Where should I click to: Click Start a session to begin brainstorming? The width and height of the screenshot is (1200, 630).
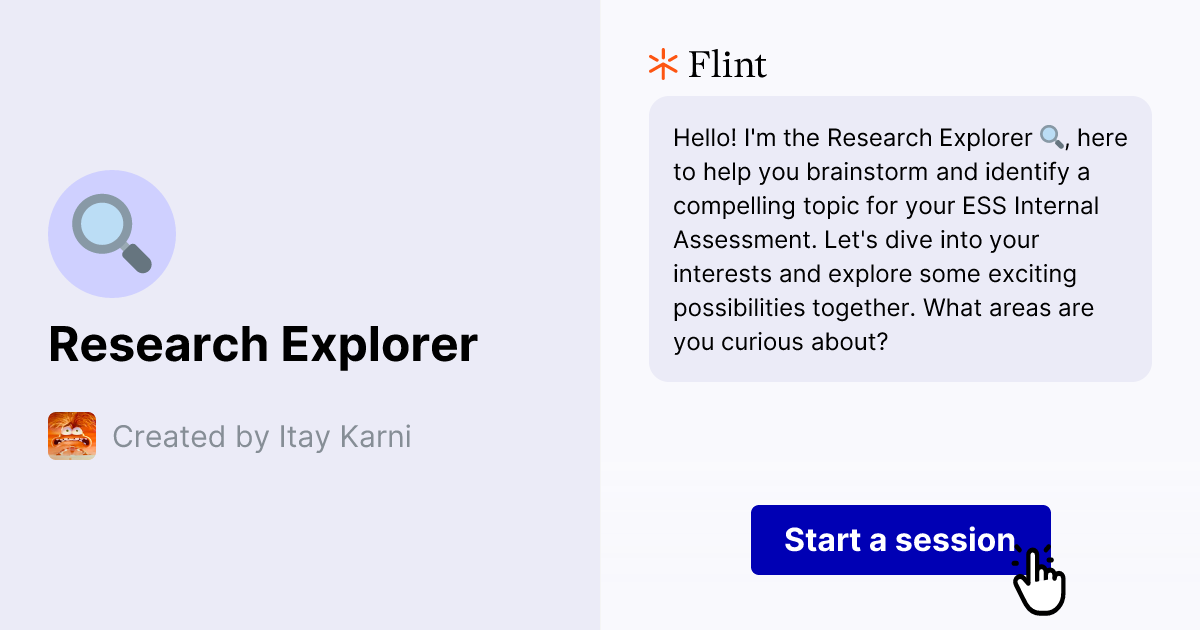tap(899, 540)
